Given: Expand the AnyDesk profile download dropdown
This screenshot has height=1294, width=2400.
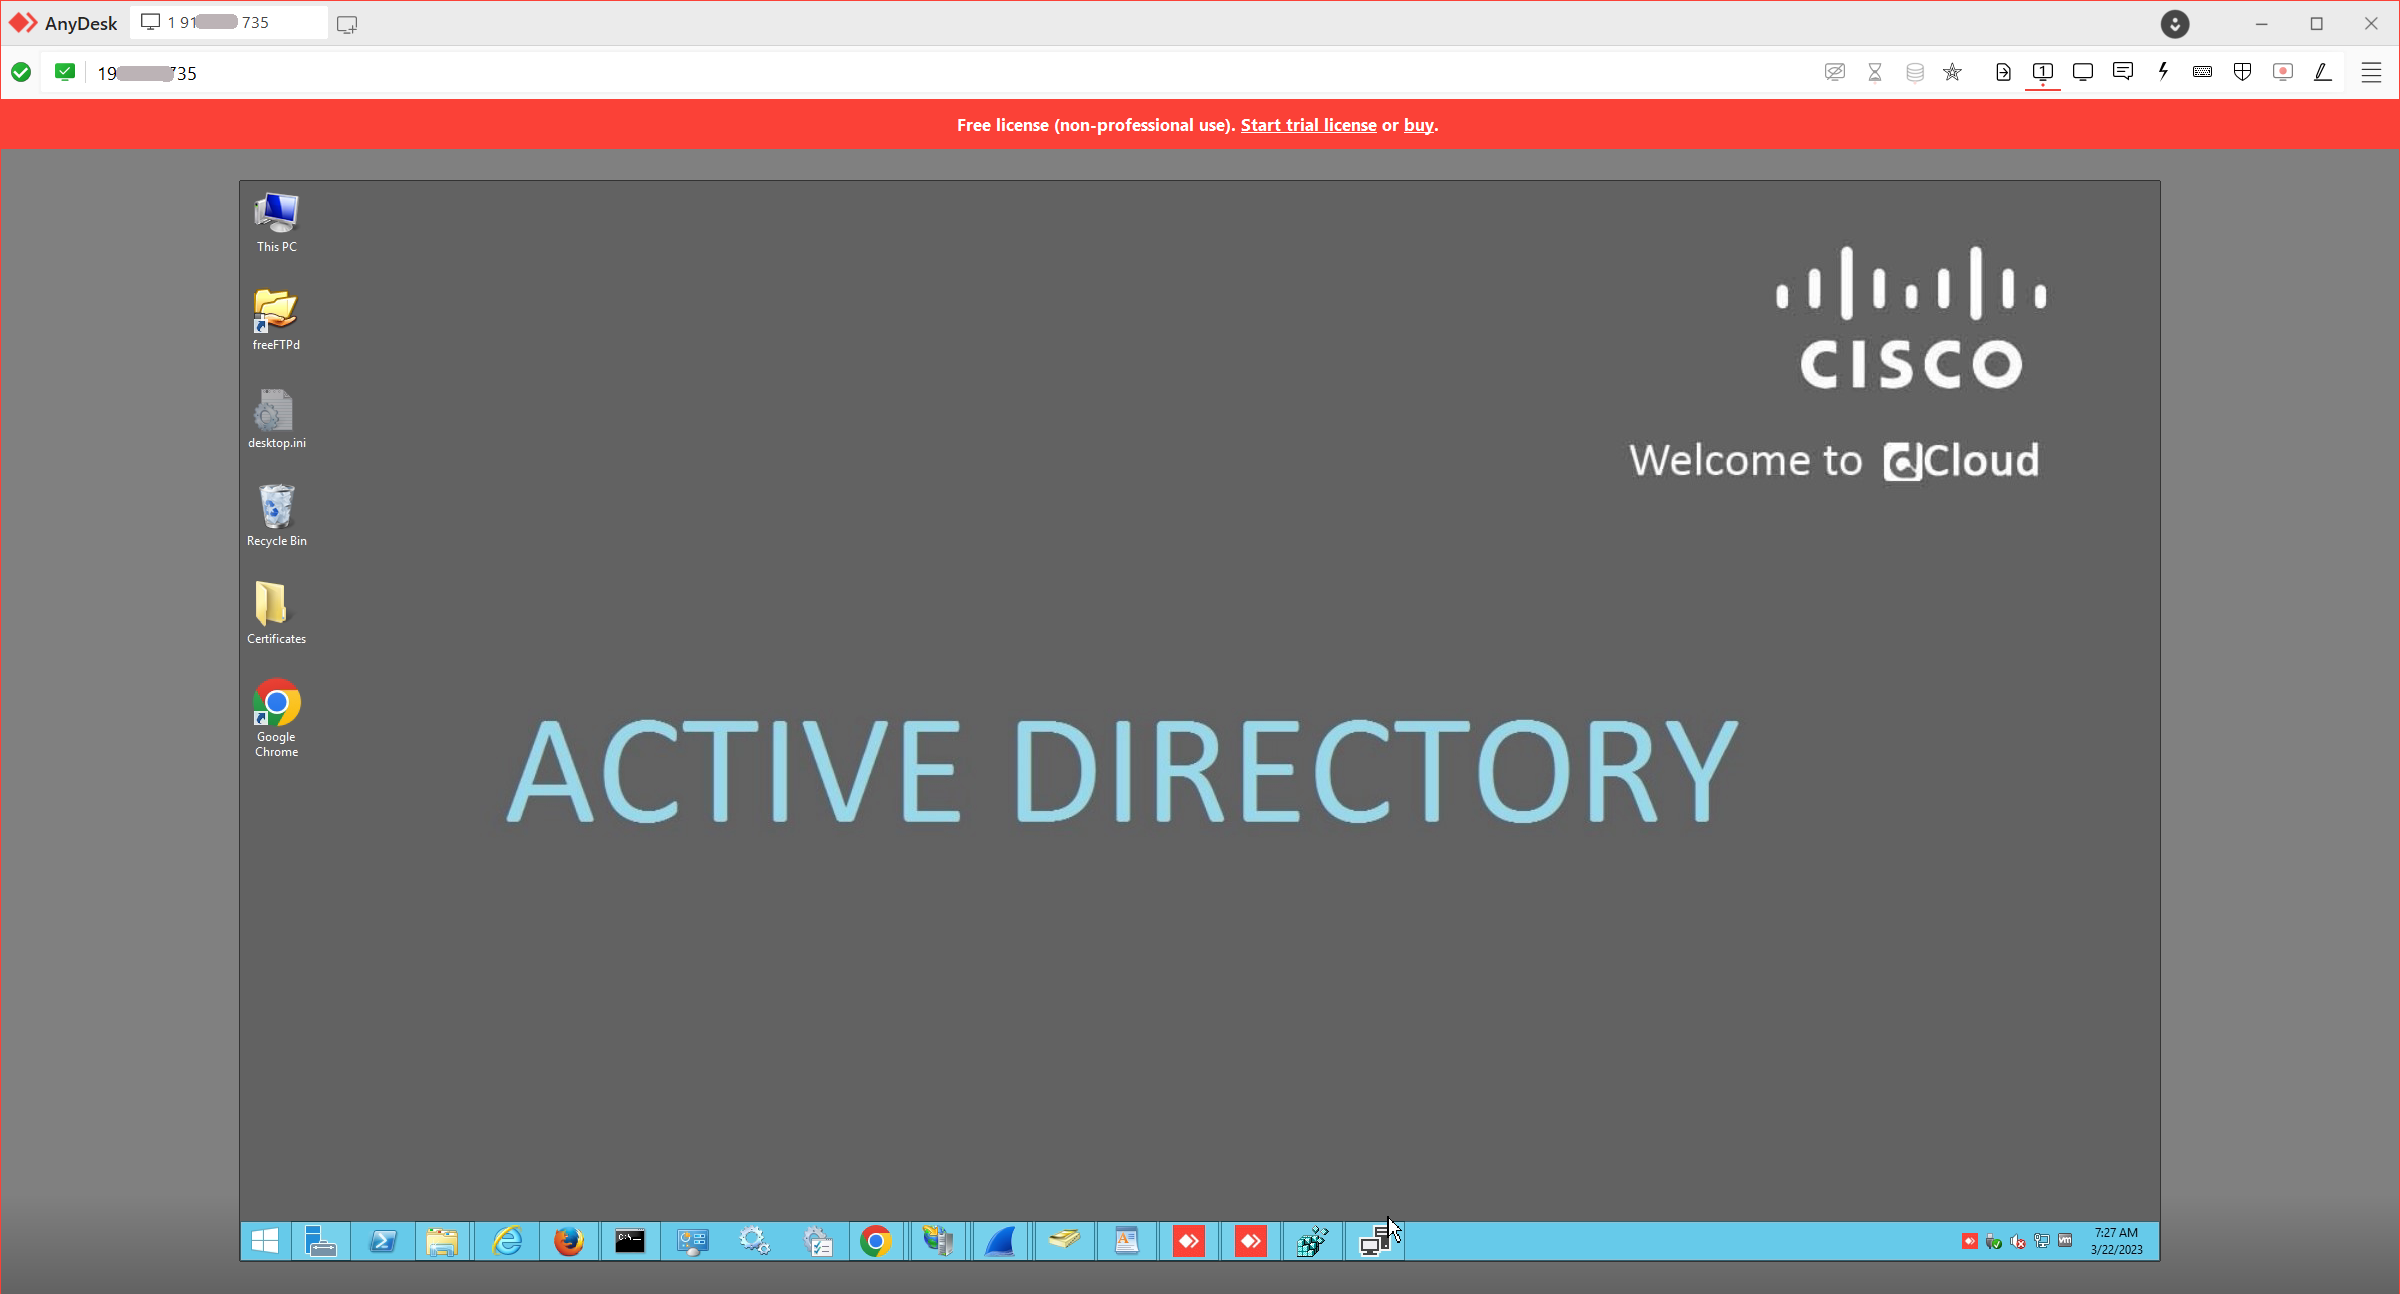Looking at the screenshot, I should point(2175,24).
